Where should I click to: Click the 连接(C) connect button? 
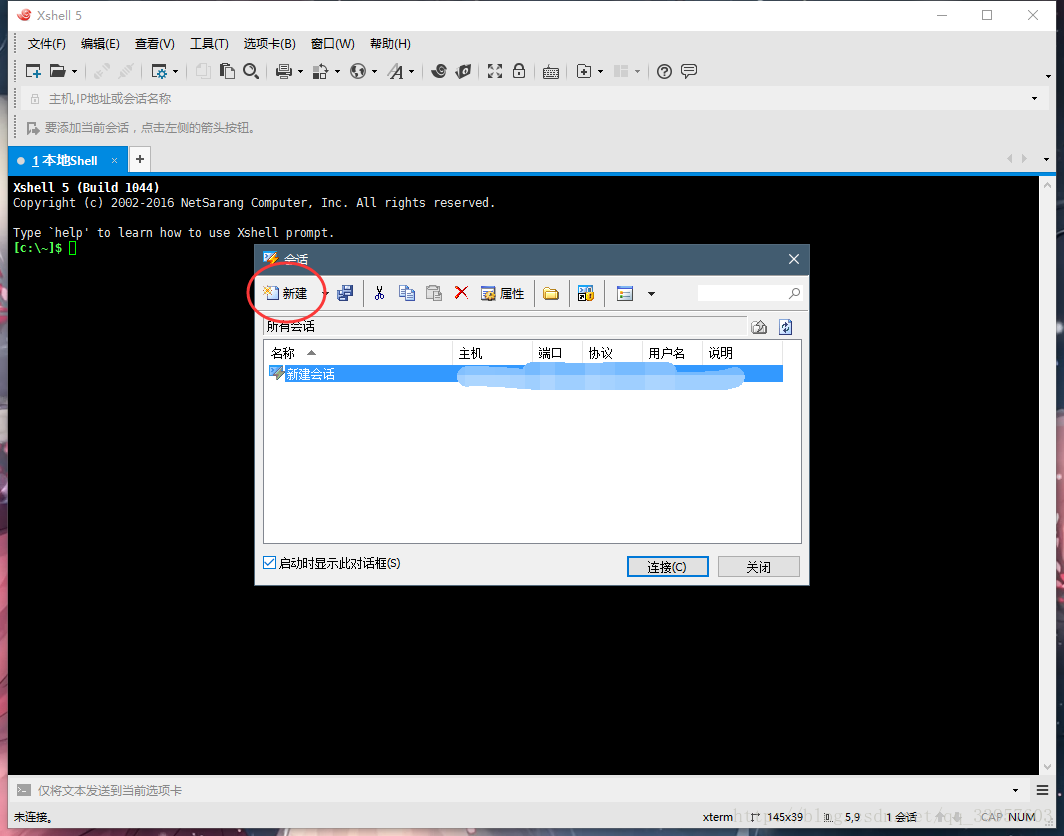coord(668,567)
